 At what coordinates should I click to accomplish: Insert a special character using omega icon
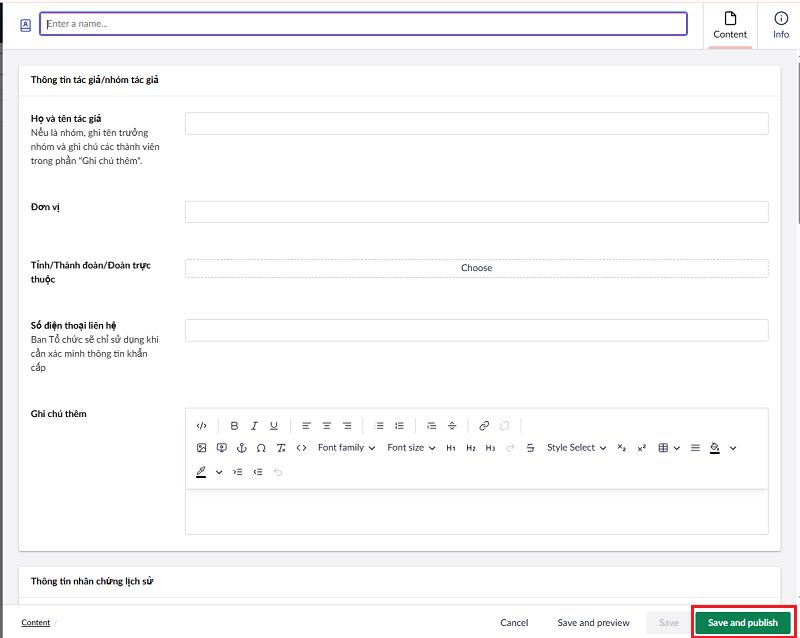[261, 448]
